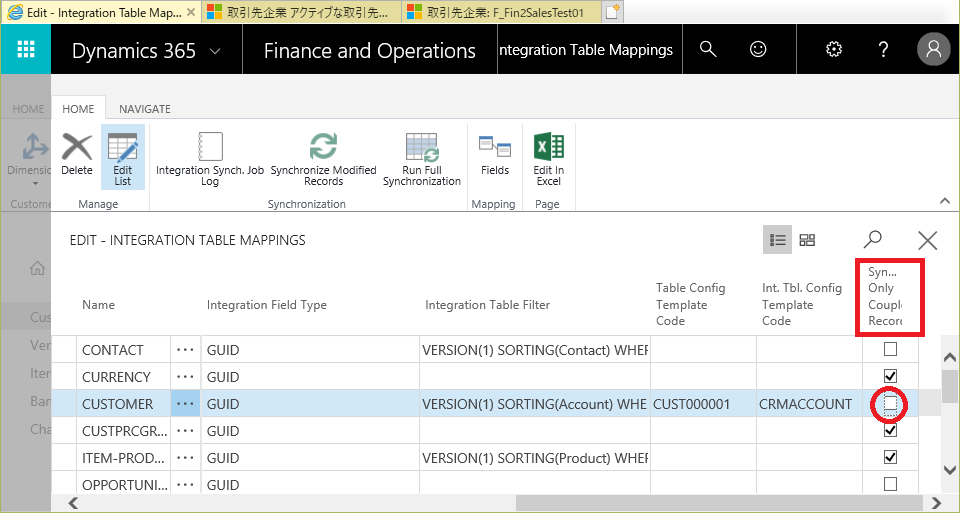Screen dimensions: 960x513
Task: Uncheck ITEM-PROD row coupled records checkbox
Action: tap(890, 457)
